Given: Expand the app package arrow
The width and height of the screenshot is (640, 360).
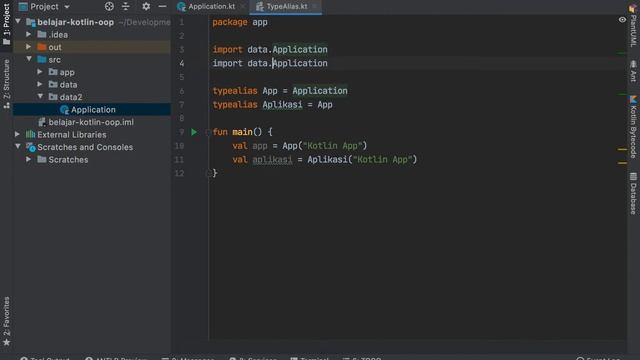Looking at the screenshot, I should click(x=40, y=72).
